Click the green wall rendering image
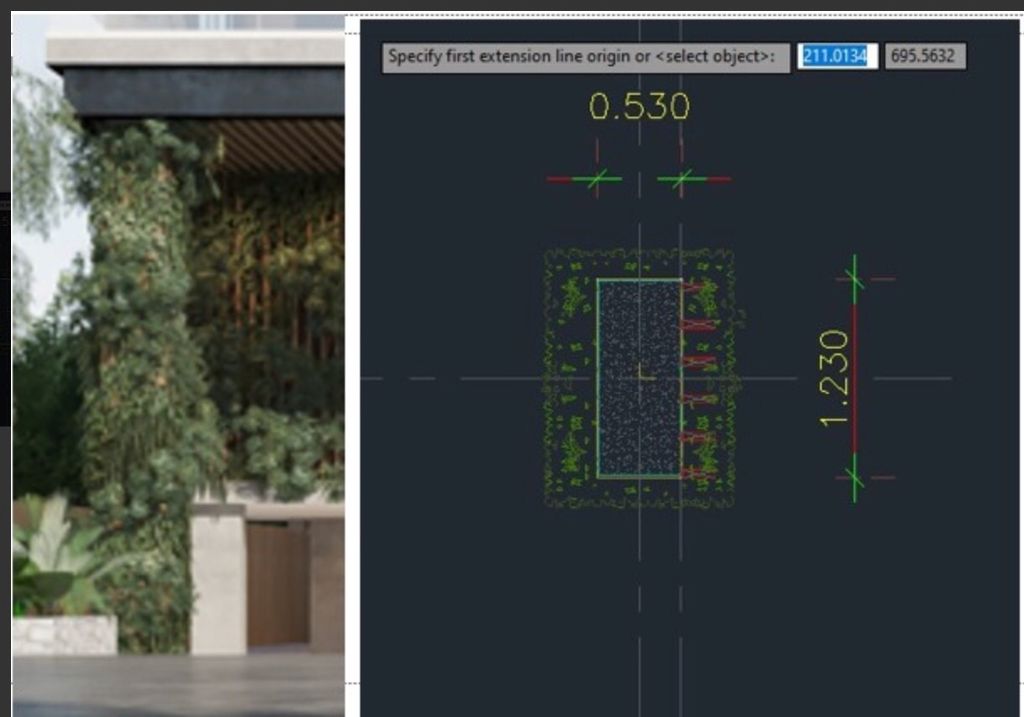Viewport: 1024px width, 717px height. (178, 364)
